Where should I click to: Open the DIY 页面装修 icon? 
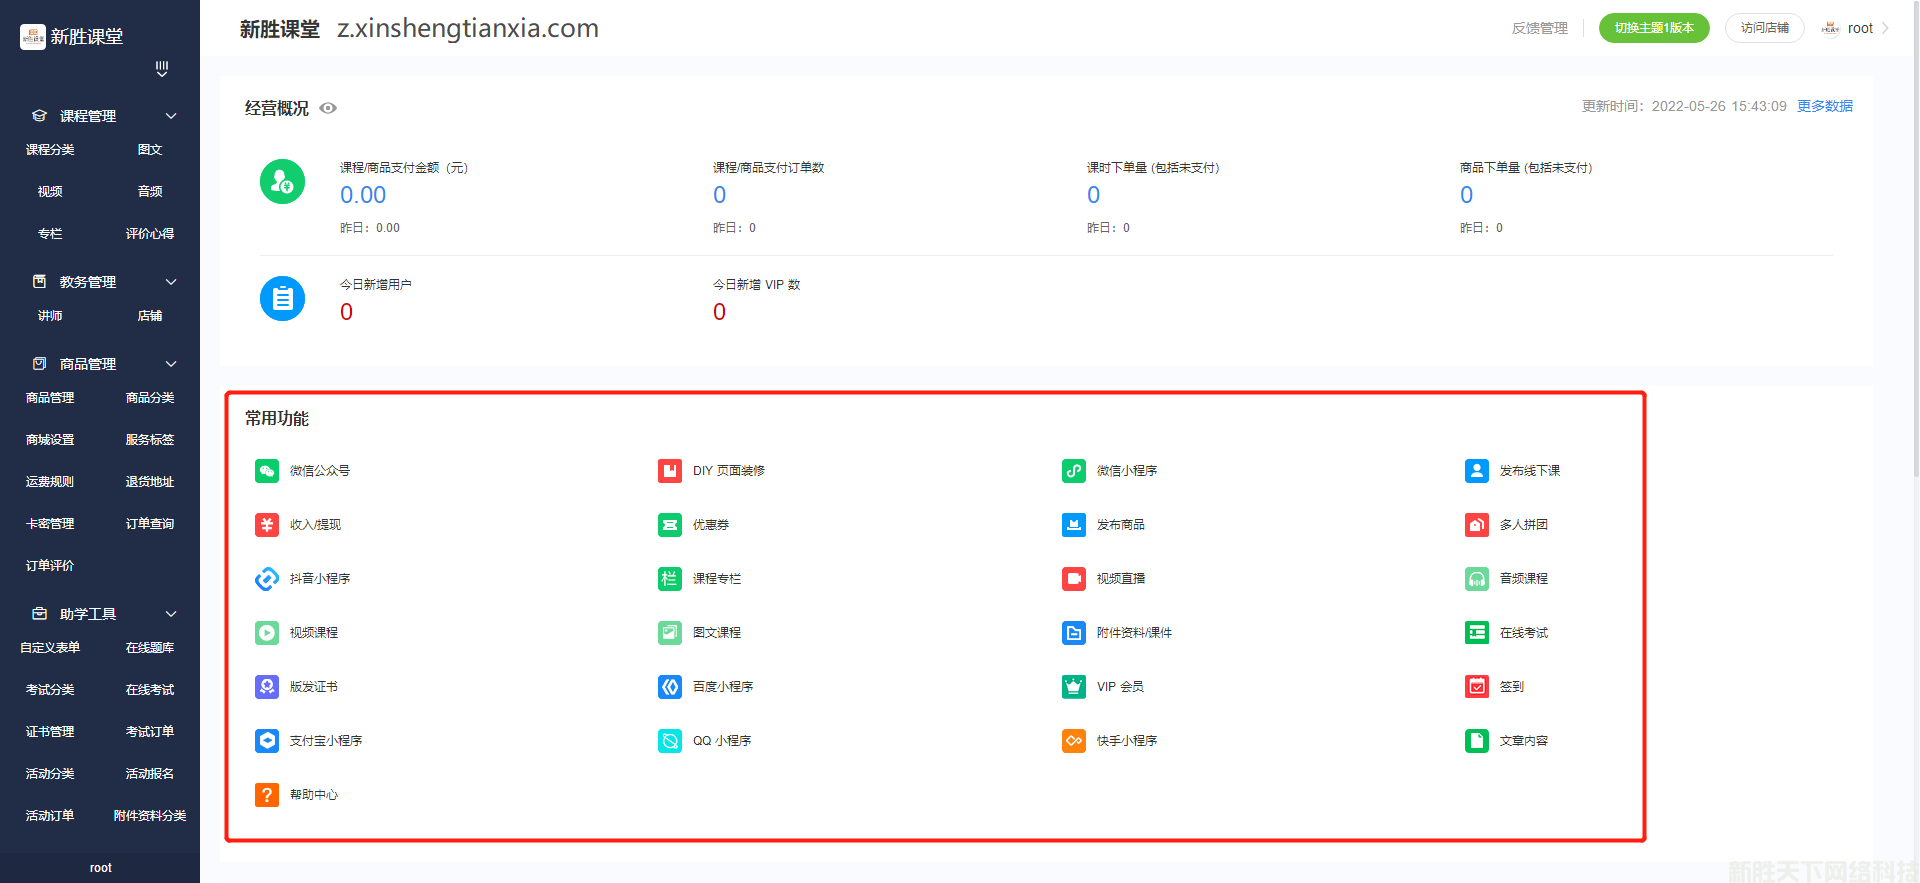[x=670, y=471]
